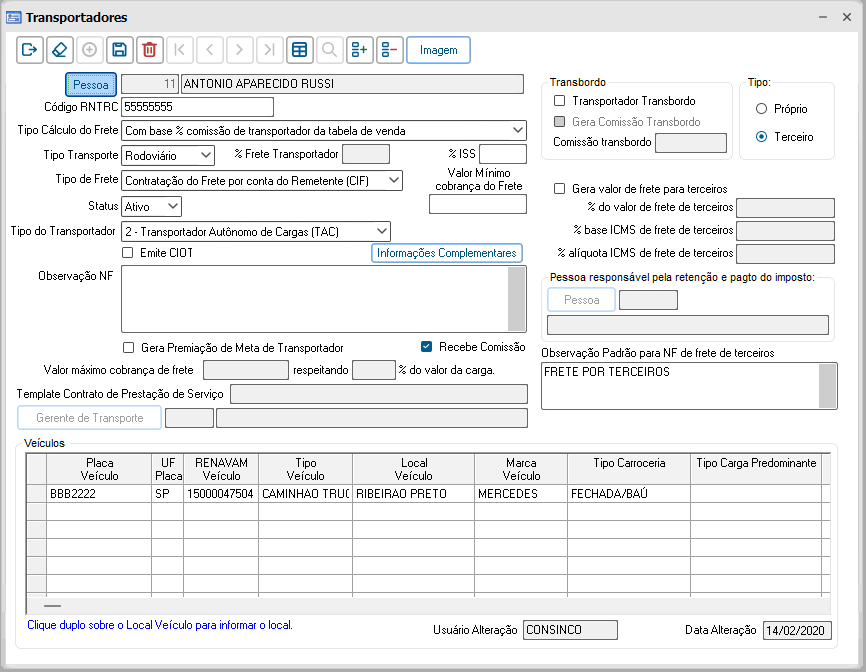Open the Tipo Cálculo do Frete dropdown
Viewport: 866px width, 672px height.
(x=517, y=130)
